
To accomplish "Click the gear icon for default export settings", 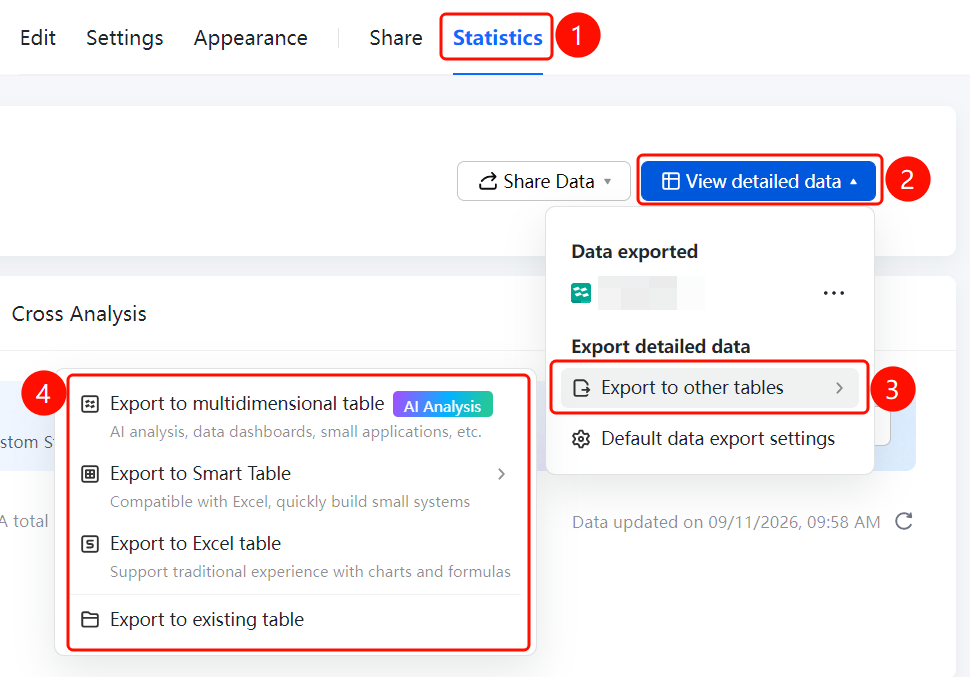I will (581, 439).
